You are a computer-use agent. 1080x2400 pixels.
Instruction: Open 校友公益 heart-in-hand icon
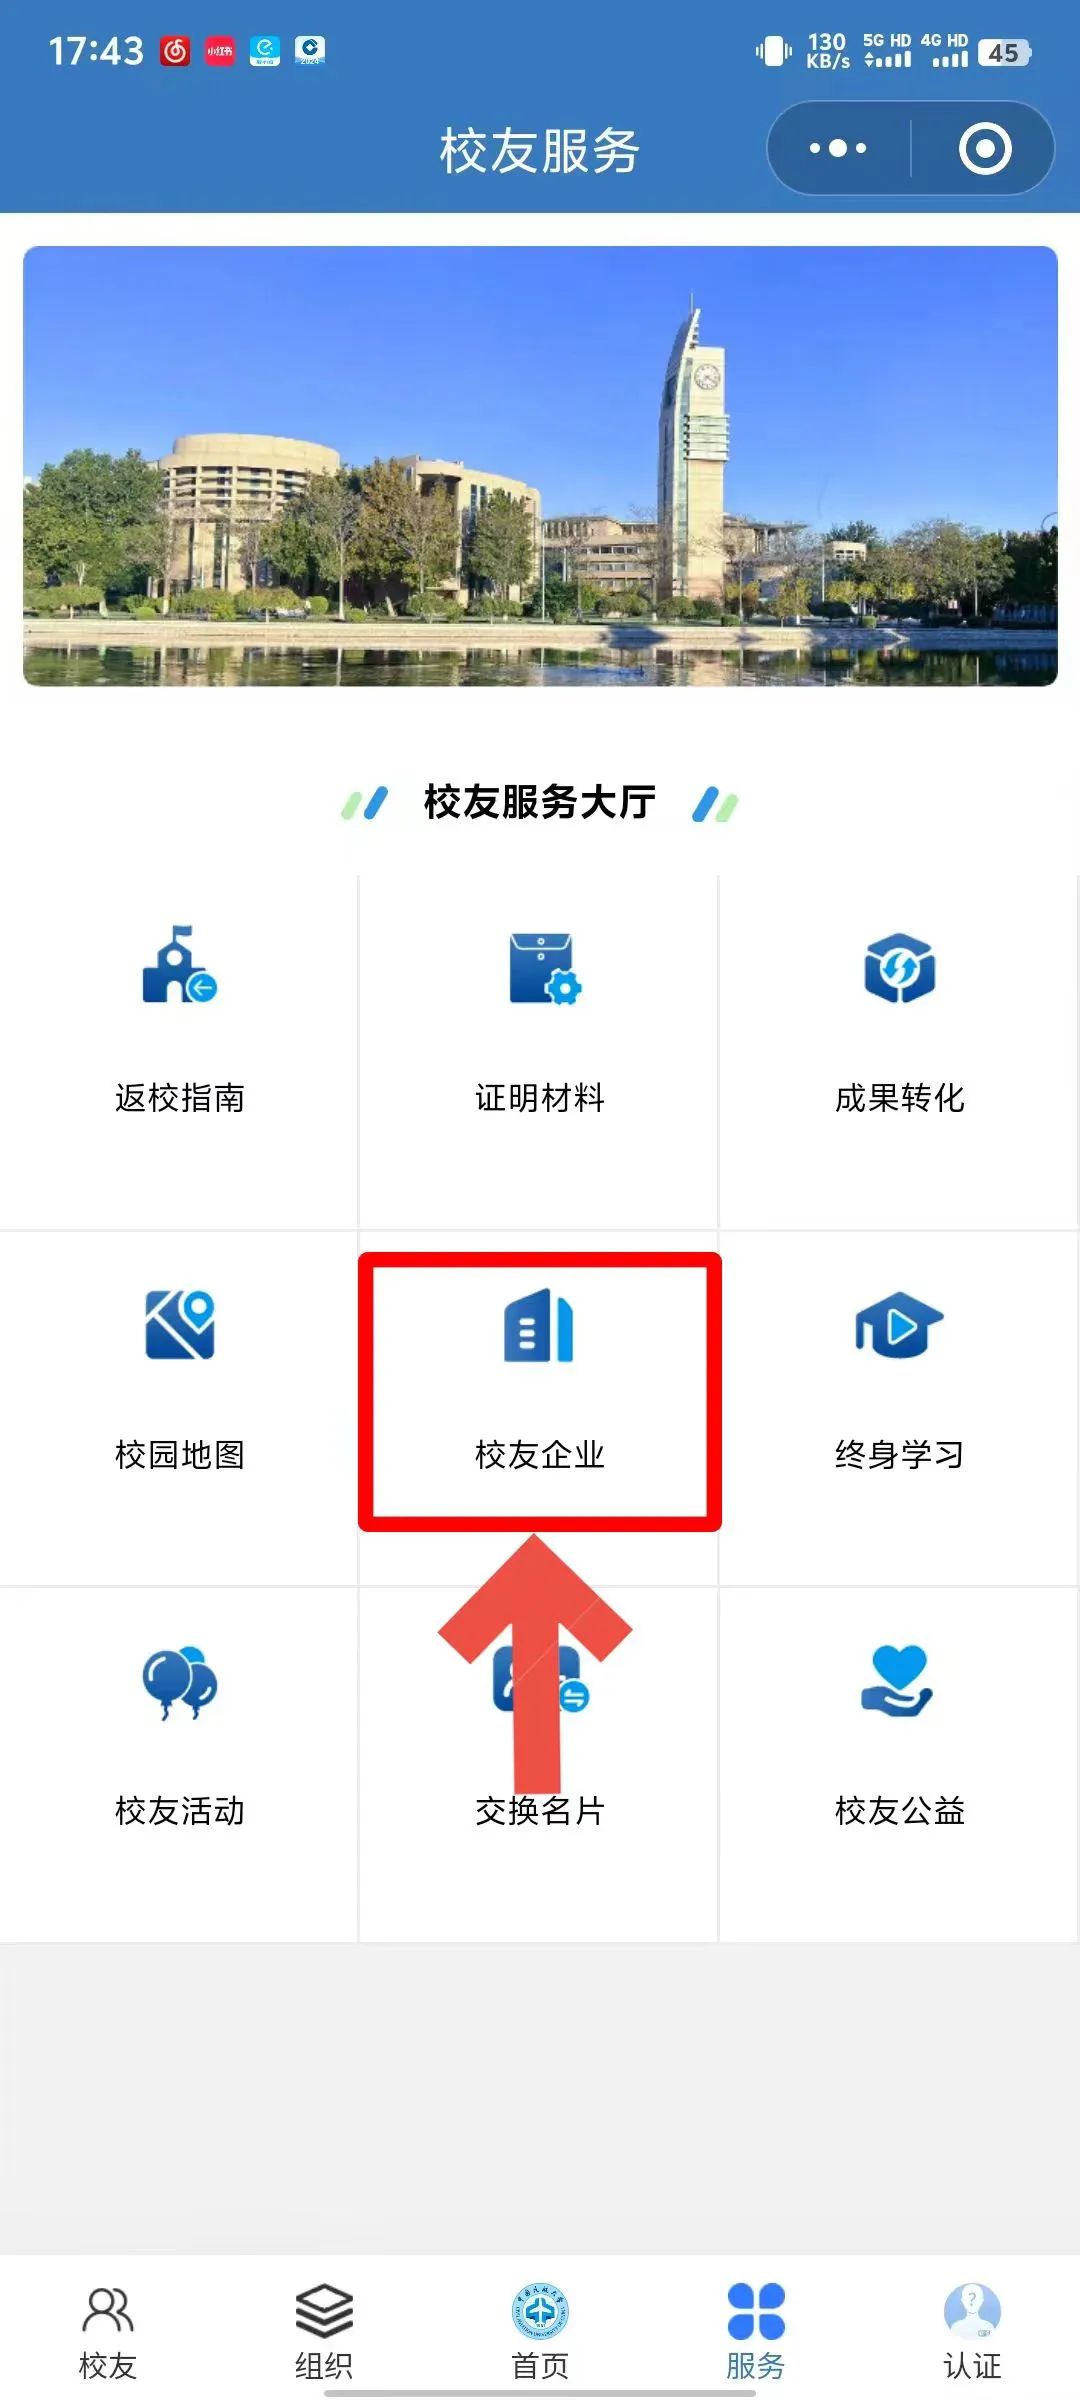pyautogui.click(x=898, y=1681)
